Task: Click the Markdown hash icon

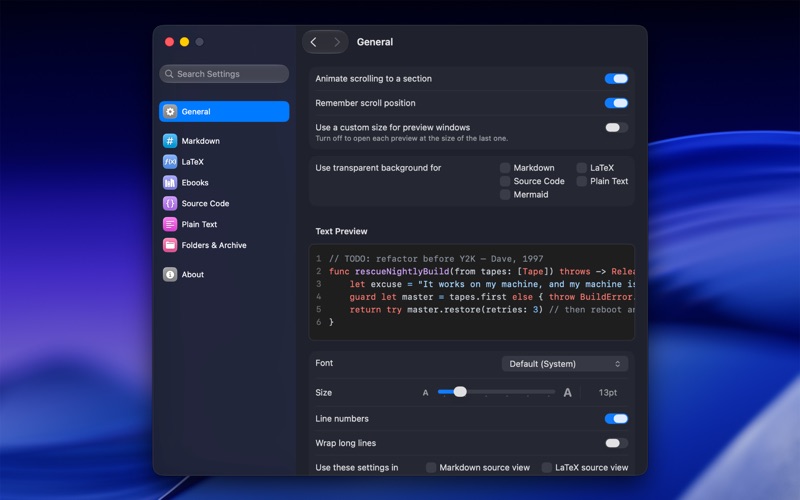Action: pyautogui.click(x=170, y=141)
